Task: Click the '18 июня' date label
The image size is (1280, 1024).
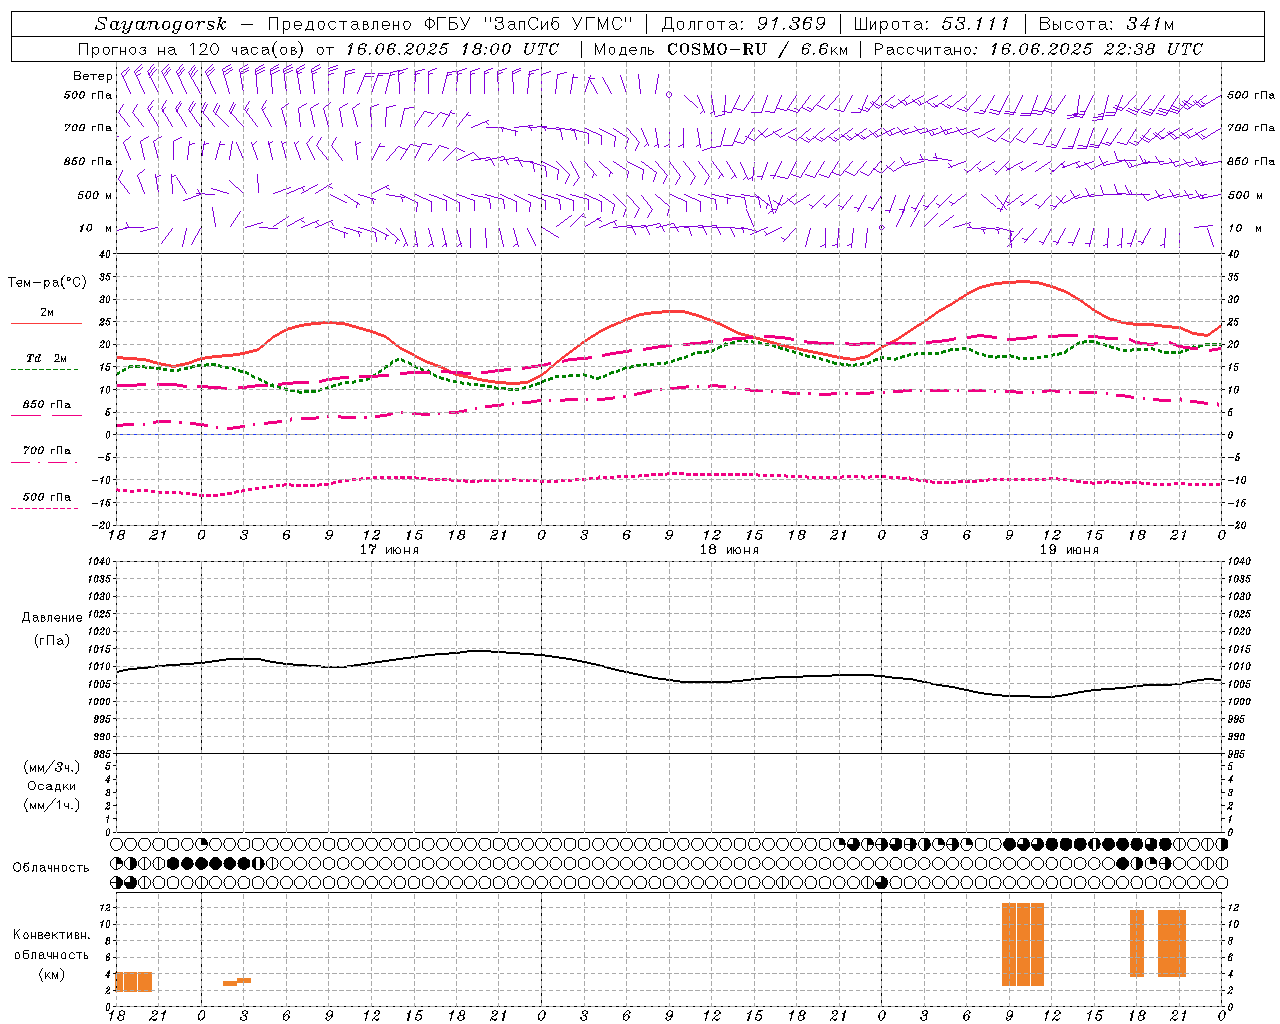Action: click(729, 550)
